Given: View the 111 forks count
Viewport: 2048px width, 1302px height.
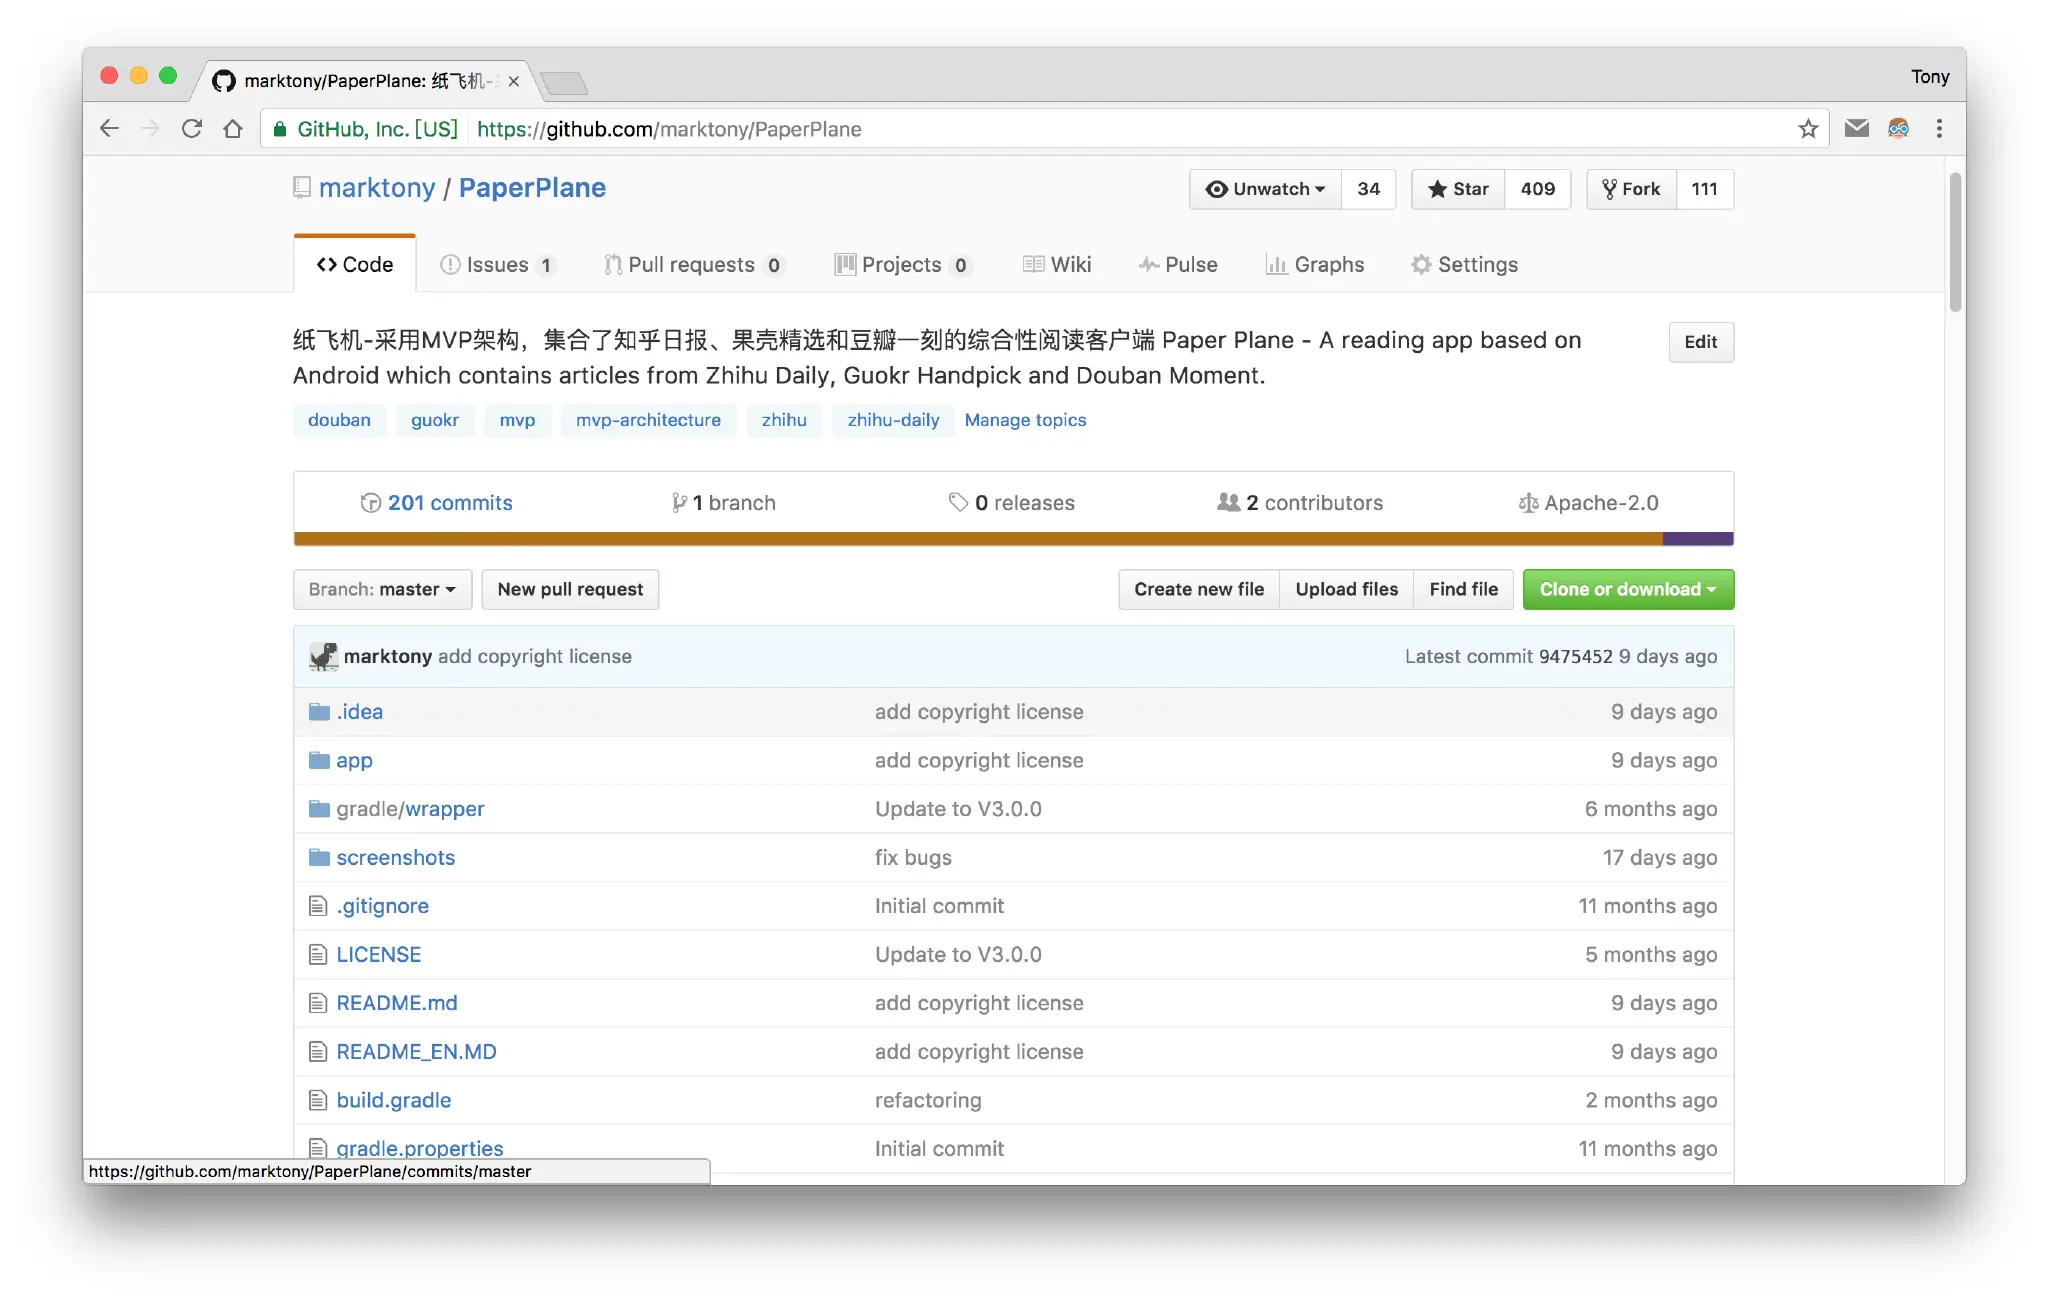Looking at the screenshot, I should pyautogui.click(x=1704, y=189).
